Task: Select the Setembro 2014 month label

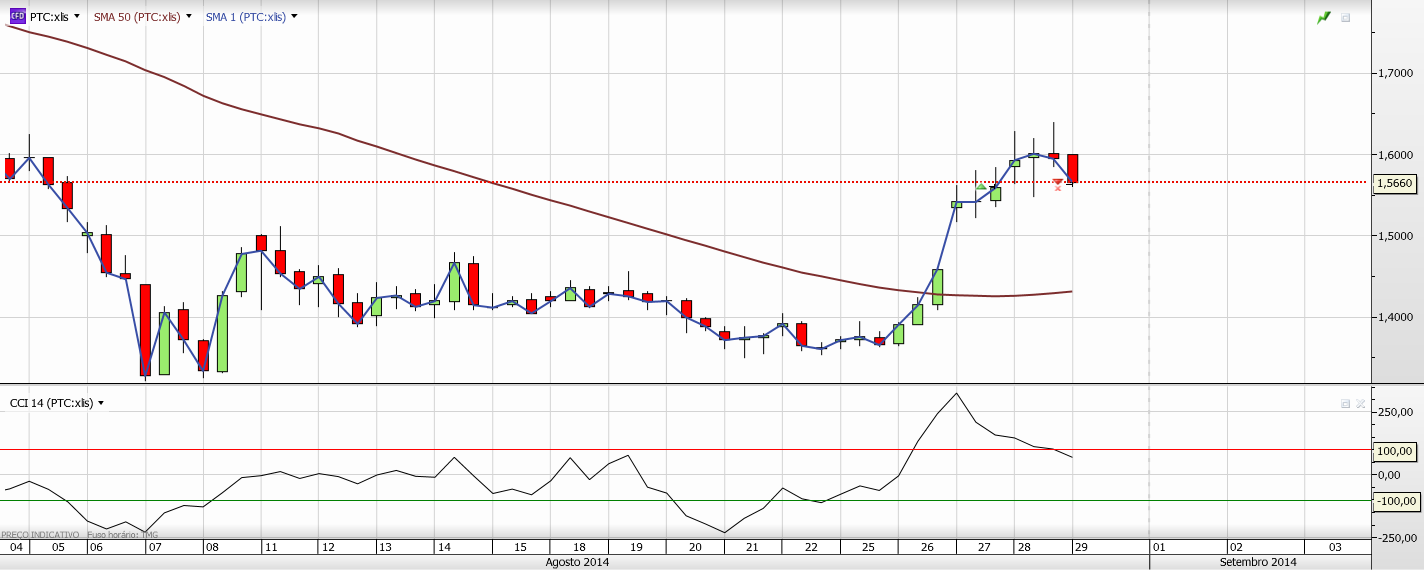Action: coord(1258,562)
